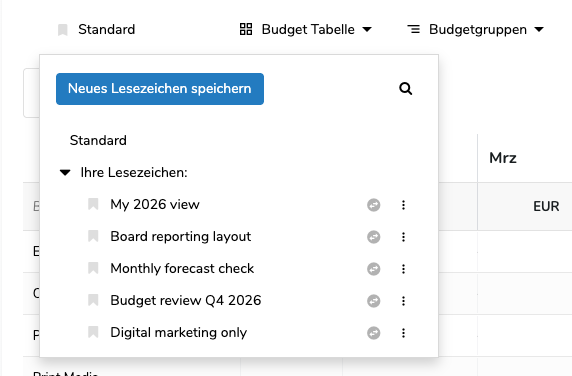The height and width of the screenshot is (376, 572).
Task: Click bookmark icon beside Standard in toolbar
Action: [63, 30]
